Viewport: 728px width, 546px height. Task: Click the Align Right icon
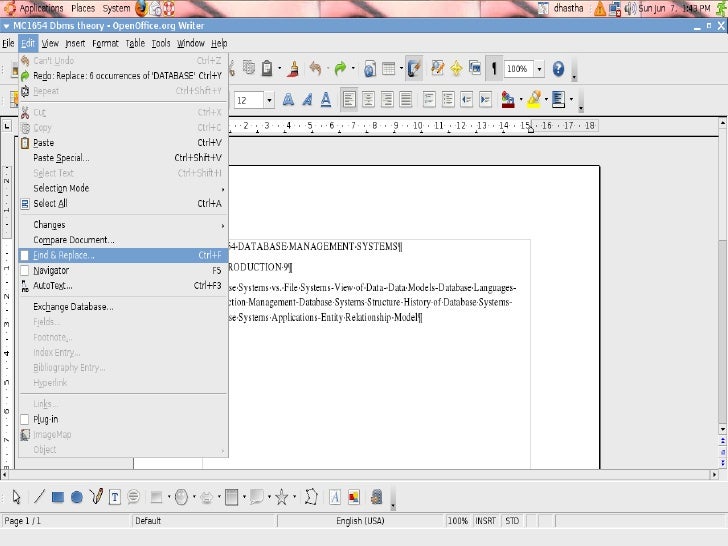coord(387,99)
